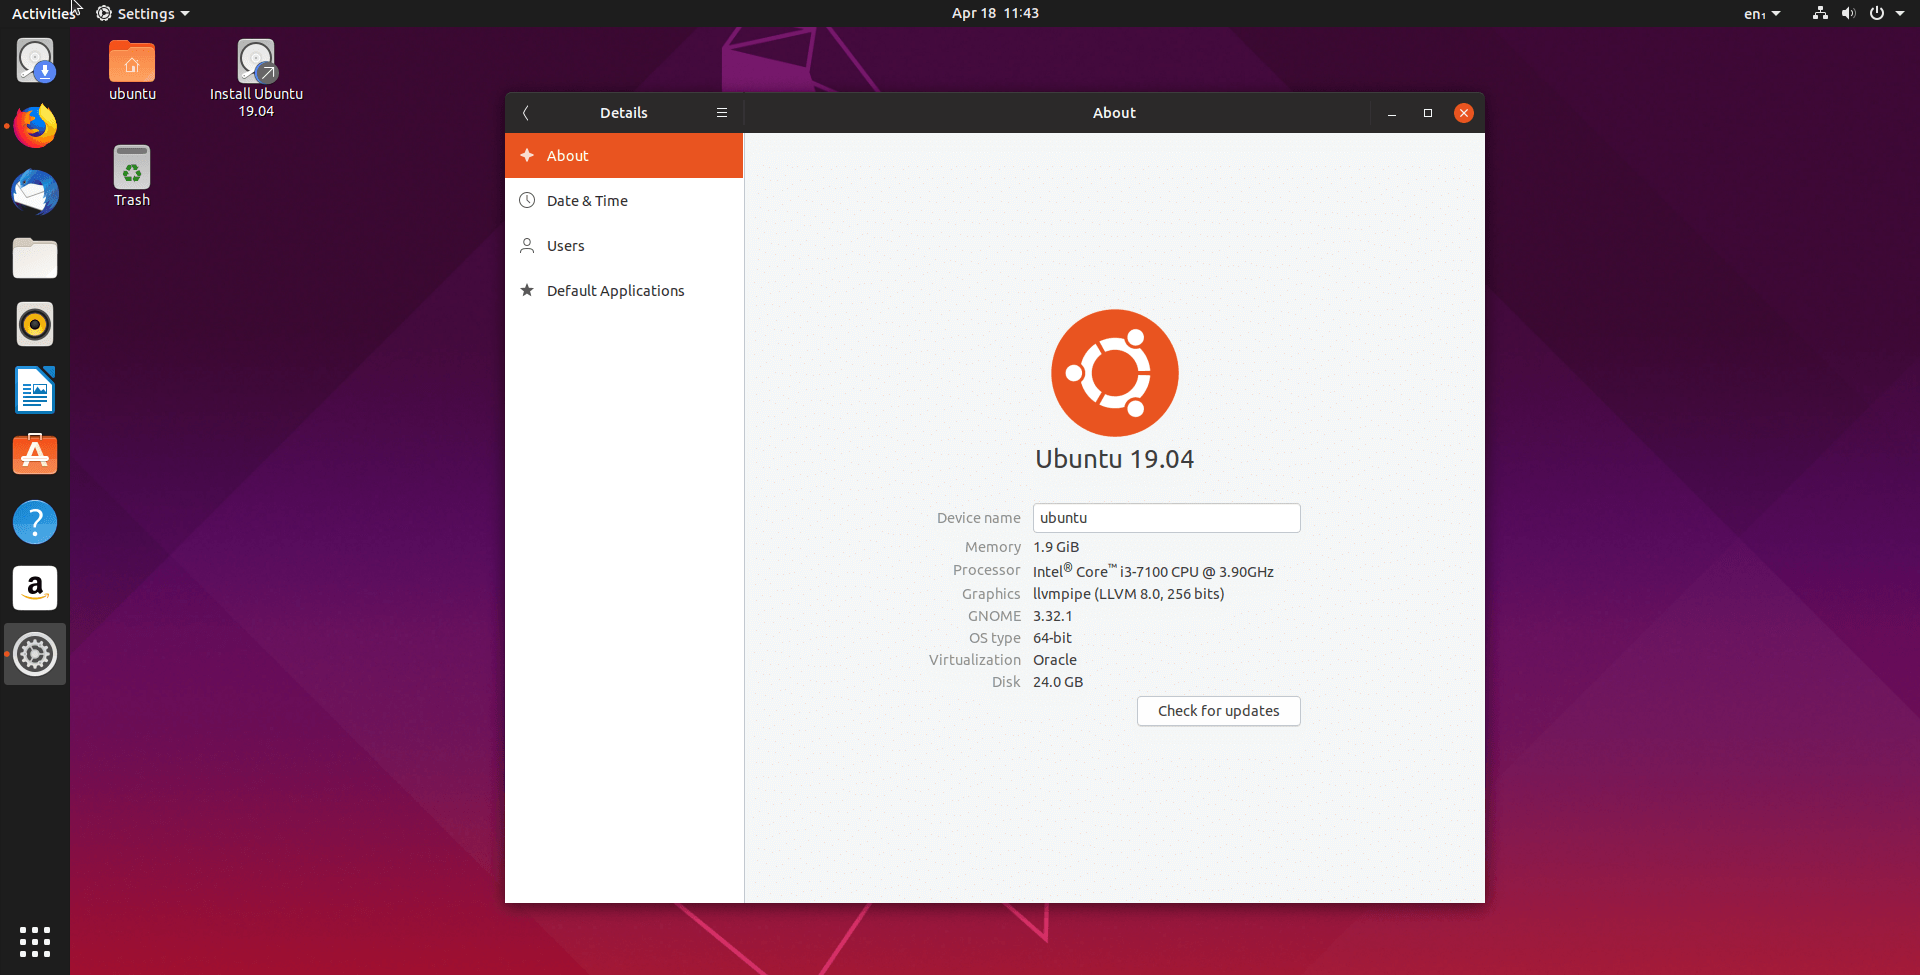Select the Trash desktop icon

132,177
